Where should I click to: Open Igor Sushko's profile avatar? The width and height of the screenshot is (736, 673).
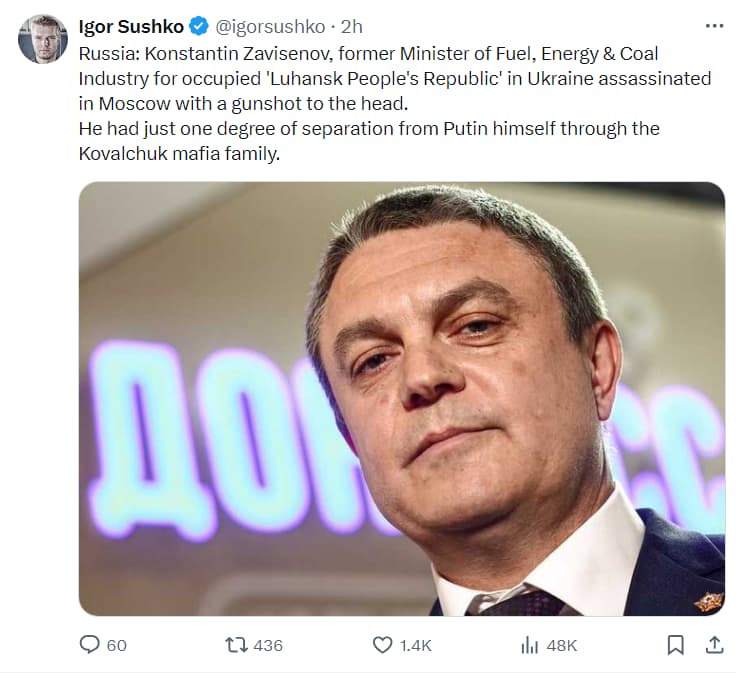tap(43, 40)
